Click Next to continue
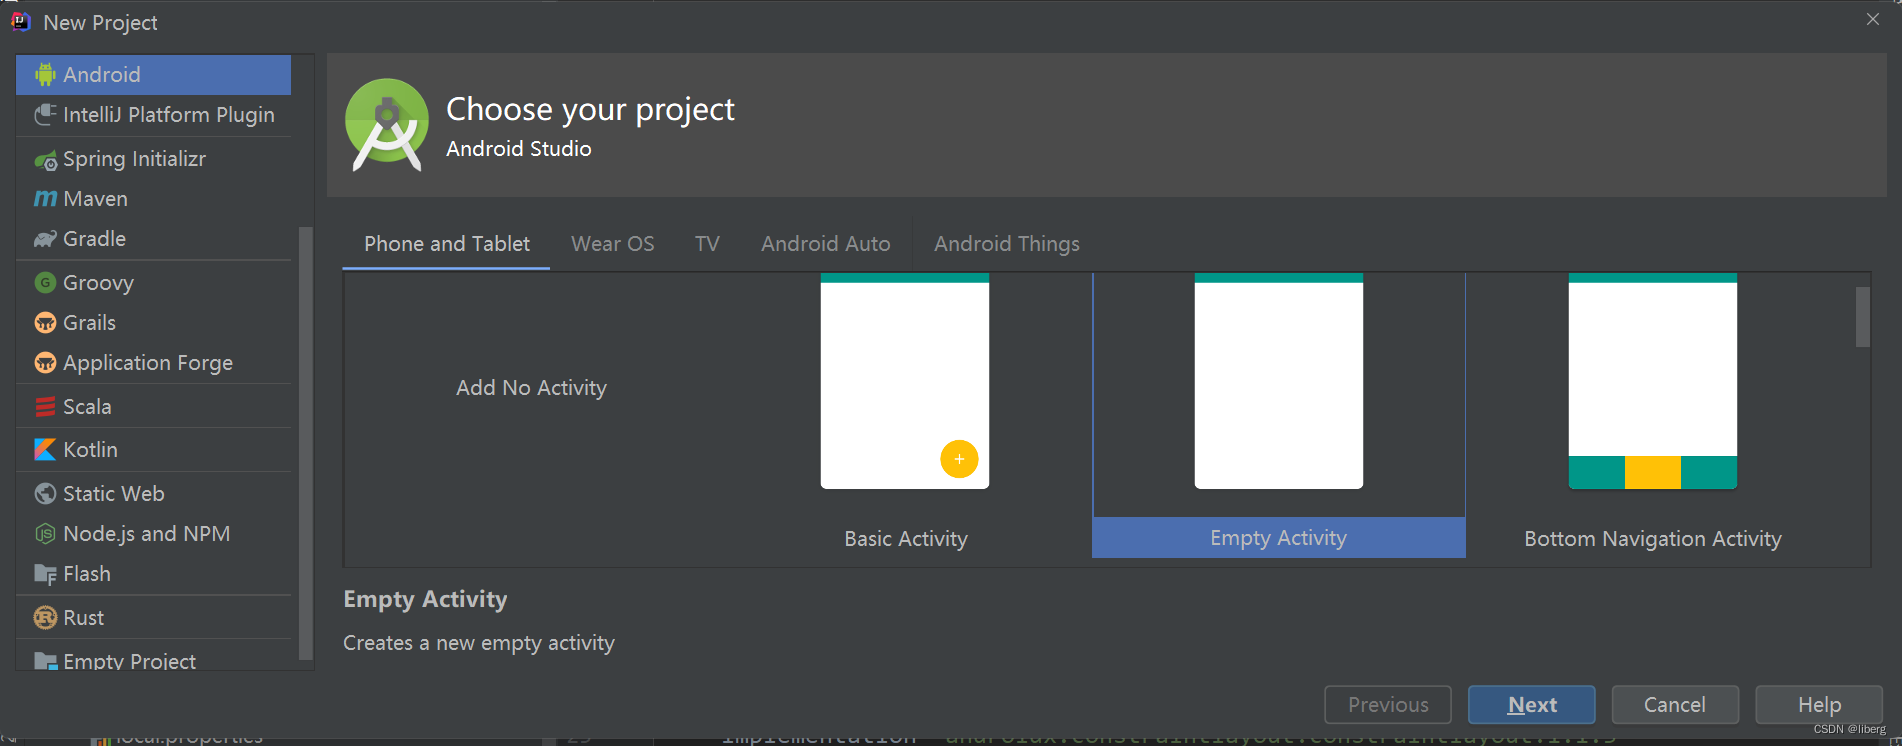 (1532, 705)
